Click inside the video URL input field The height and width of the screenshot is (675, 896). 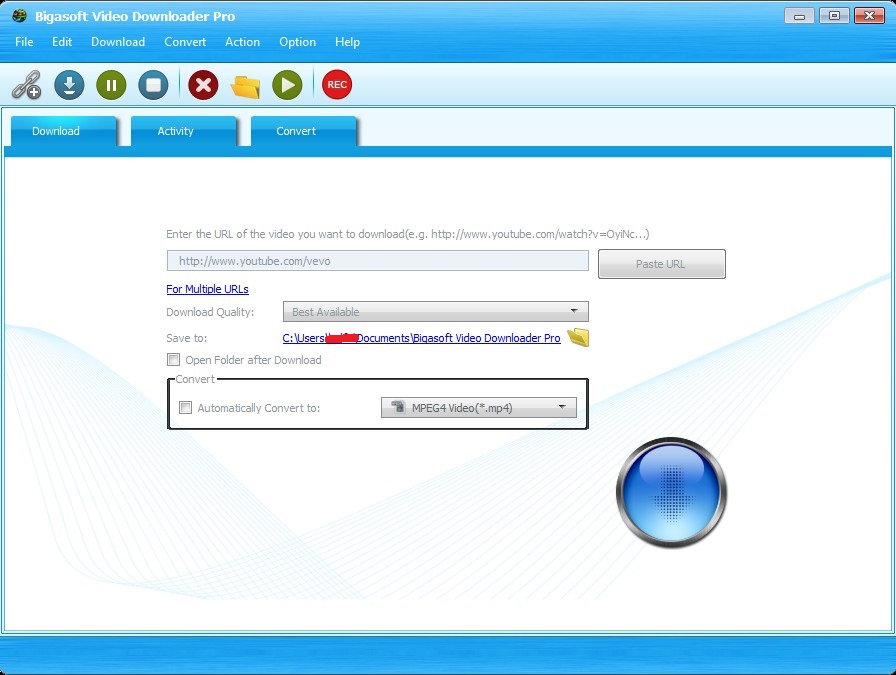pyautogui.click(x=378, y=261)
